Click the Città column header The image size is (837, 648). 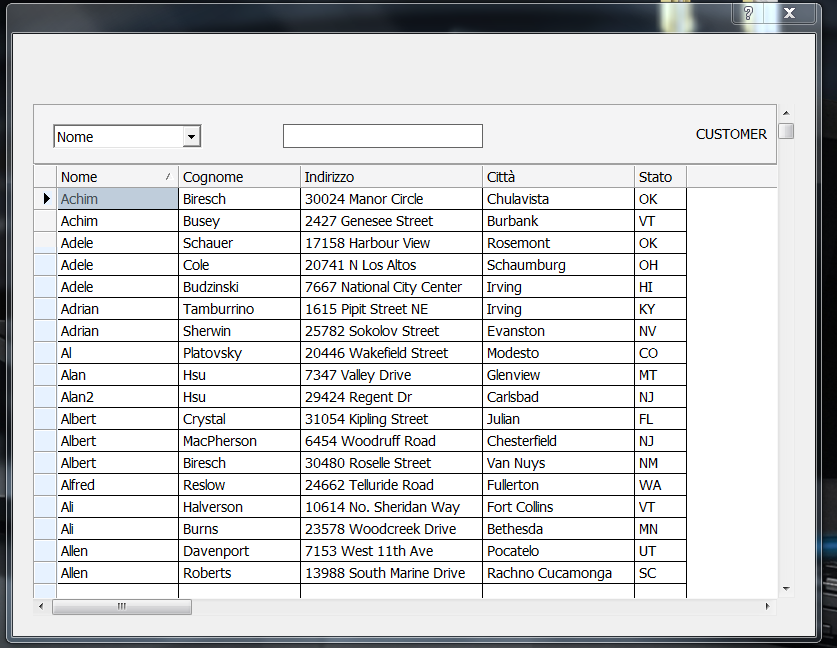pyautogui.click(x=558, y=177)
